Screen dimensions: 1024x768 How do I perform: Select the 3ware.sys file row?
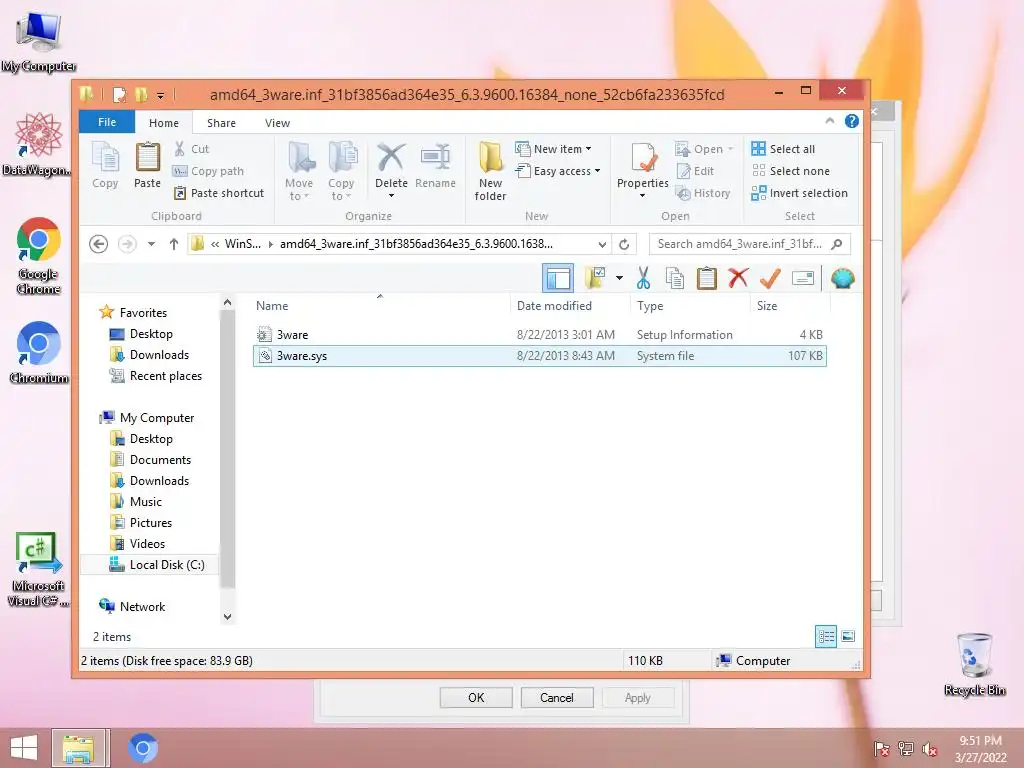[x=539, y=356]
